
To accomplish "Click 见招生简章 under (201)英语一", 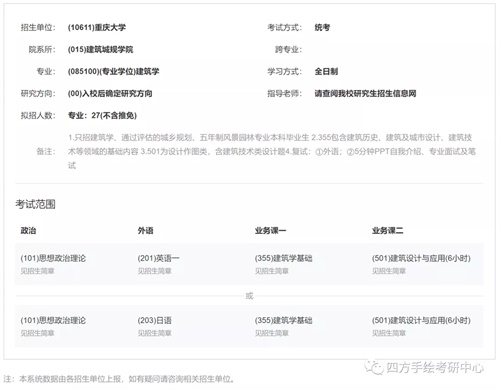I will 155,271.
